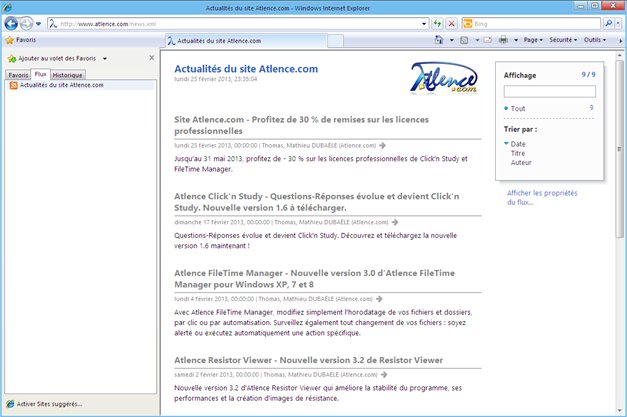This screenshot has height=417, width=627.
Task: Click the orange RSS icon of the feed item
Action: click(x=14, y=85)
